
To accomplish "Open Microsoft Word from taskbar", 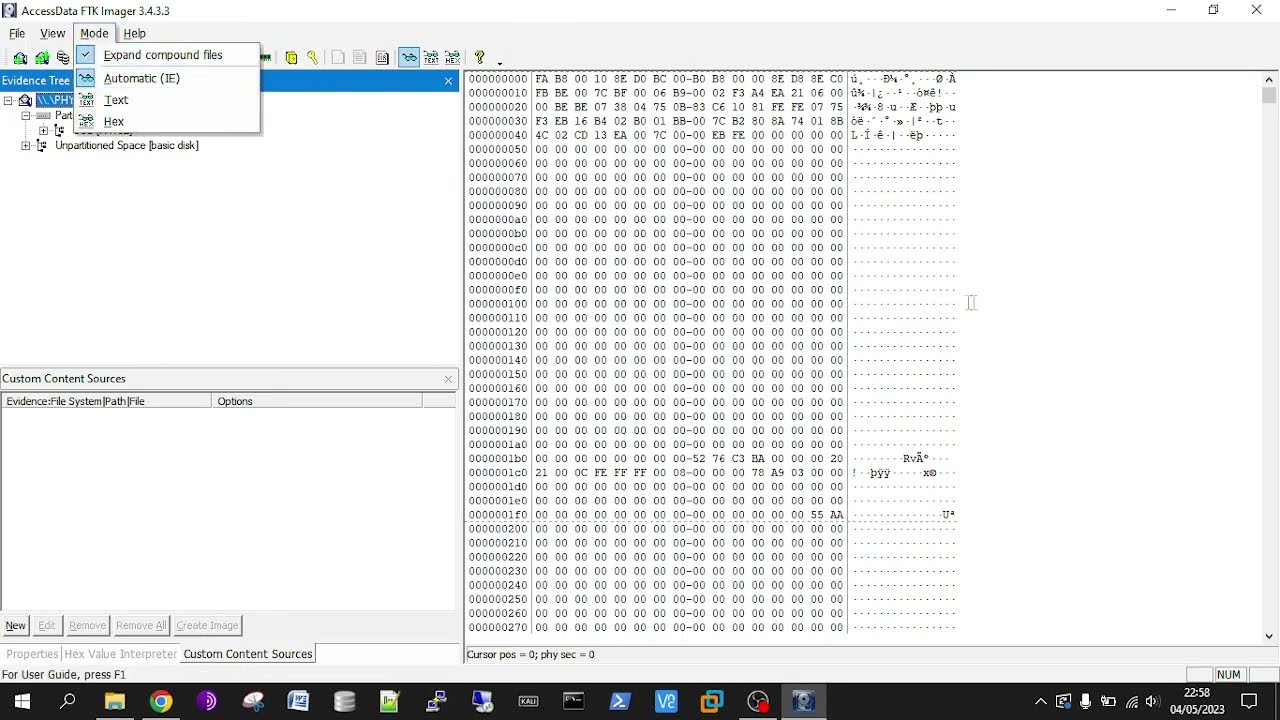I will [298, 702].
